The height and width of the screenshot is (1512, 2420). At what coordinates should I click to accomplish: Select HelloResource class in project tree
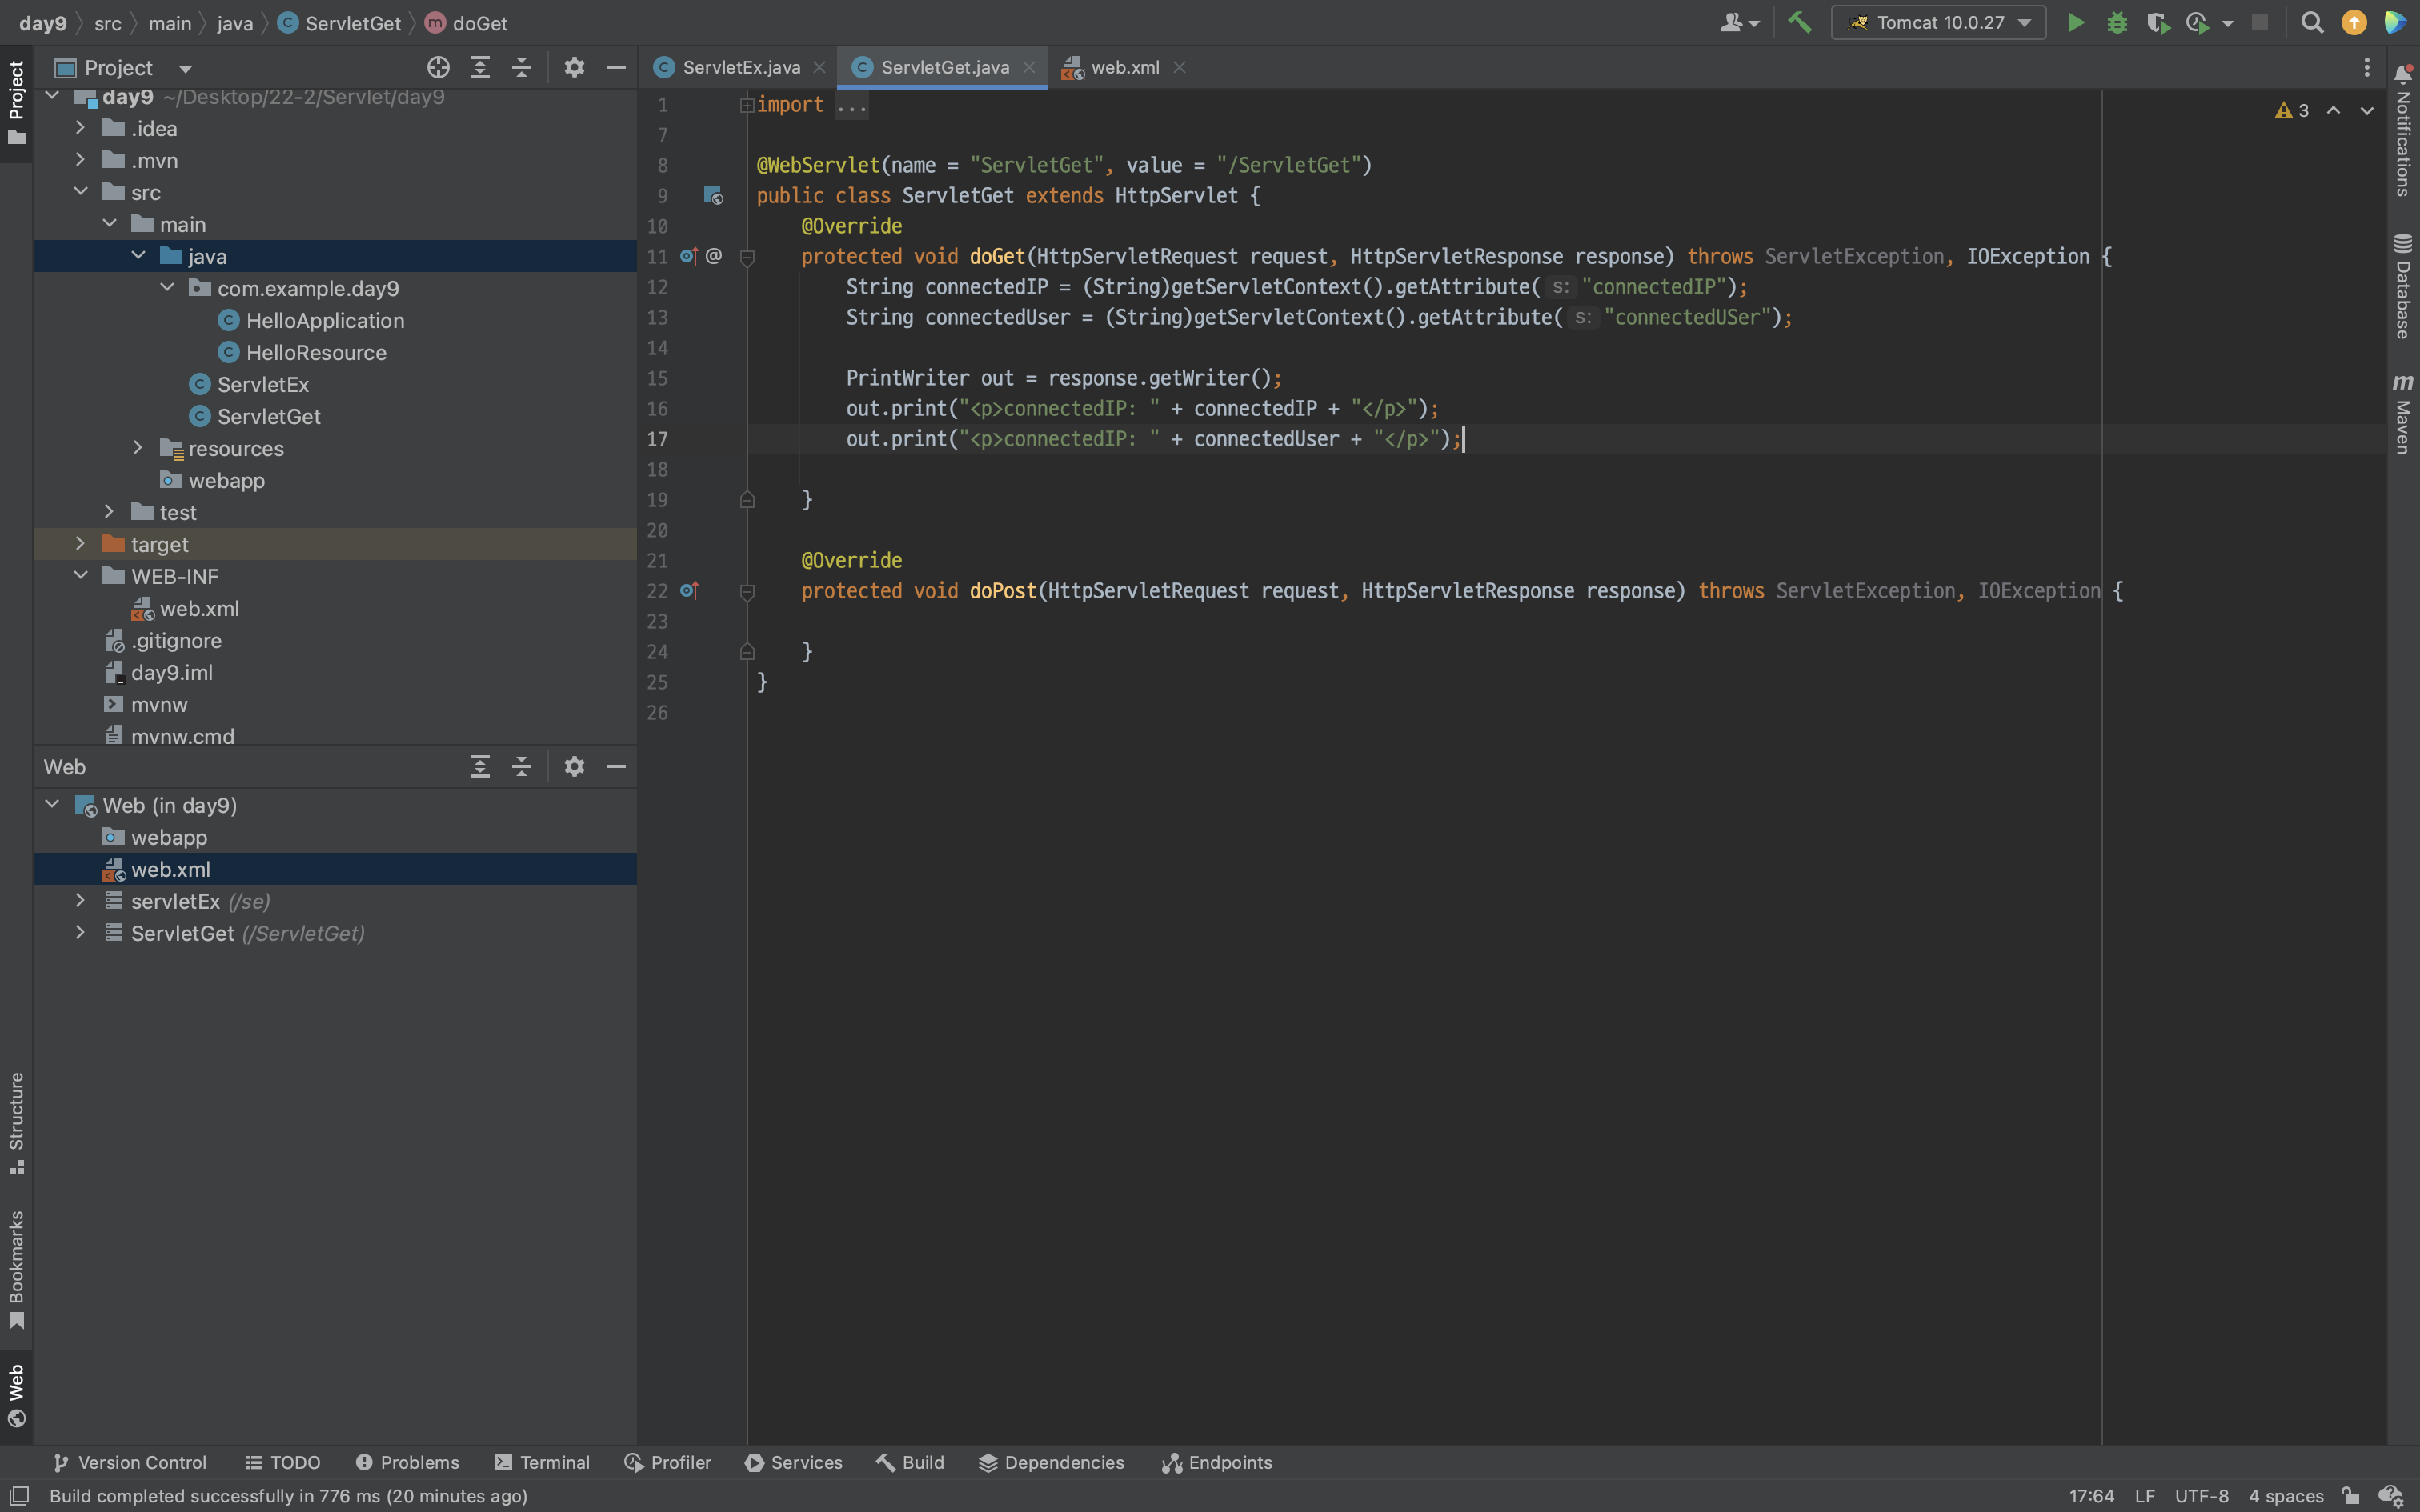pos(316,353)
